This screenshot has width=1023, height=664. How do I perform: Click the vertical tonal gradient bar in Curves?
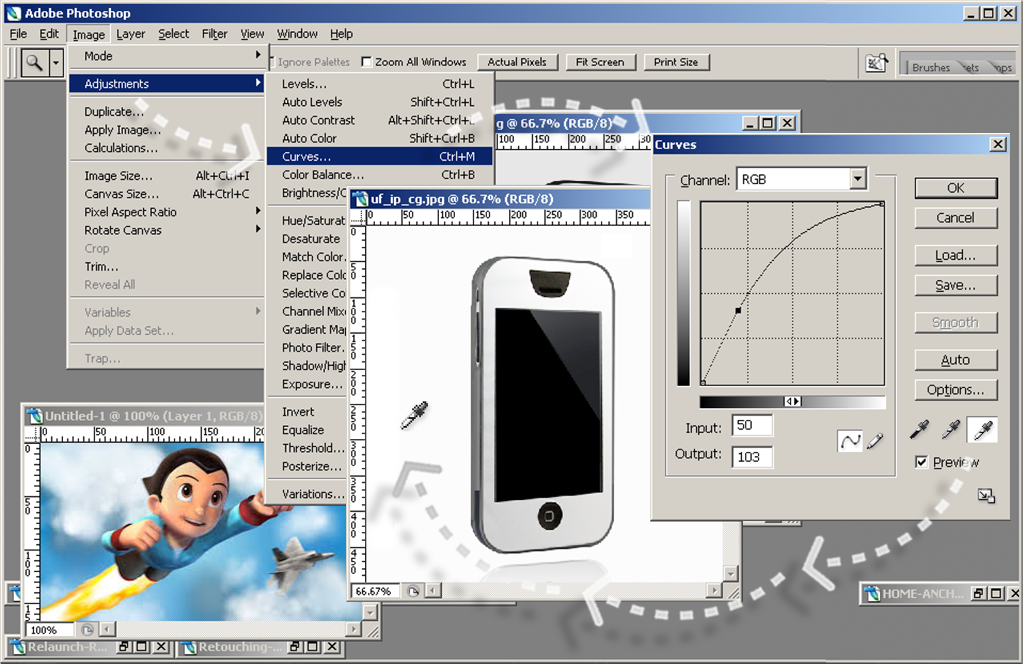coord(683,294)
